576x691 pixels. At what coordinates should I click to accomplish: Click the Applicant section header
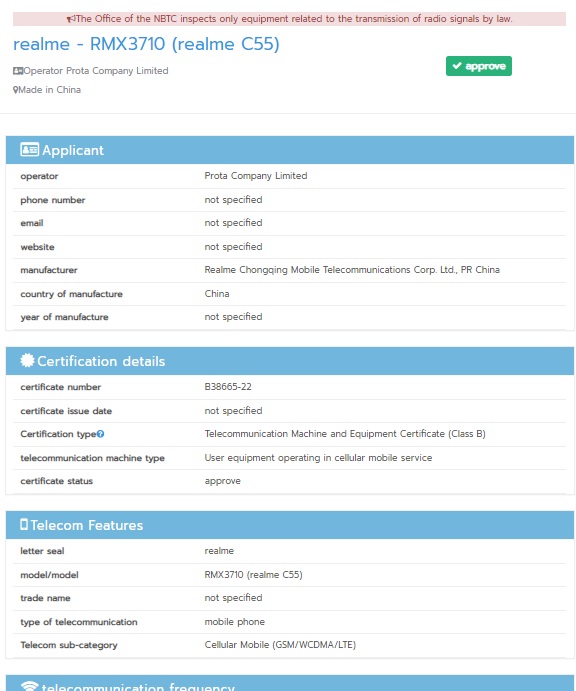click(290, 150)
